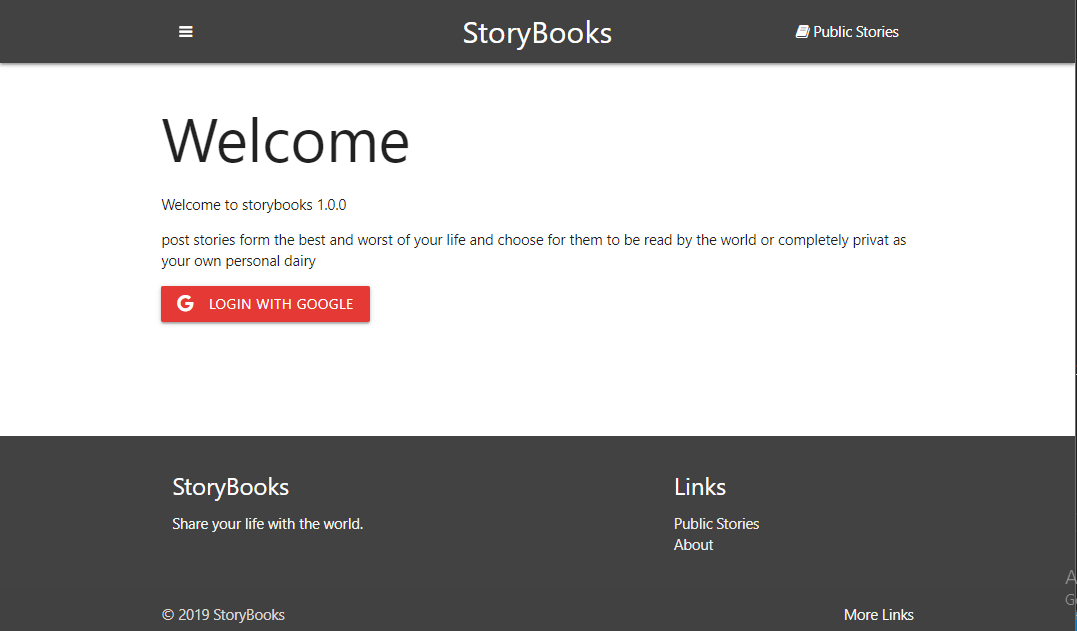Click empty header space left of hamburger icon
Viewport: 1077px width, 631px height.
coord(80,32)
